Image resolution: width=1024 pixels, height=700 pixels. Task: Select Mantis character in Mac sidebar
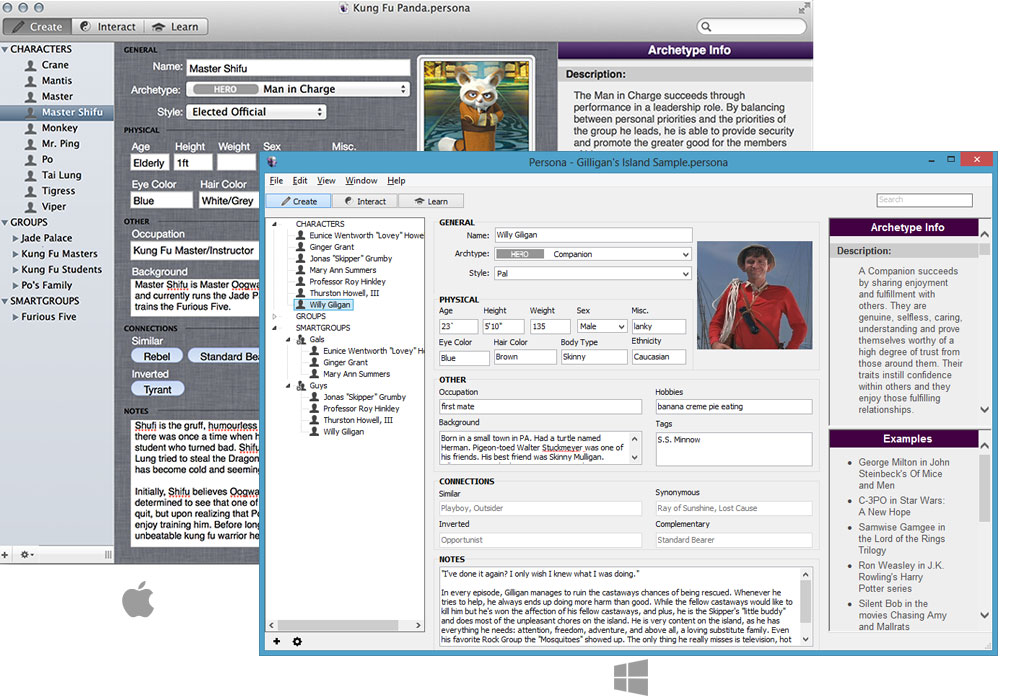coord(57,81)
